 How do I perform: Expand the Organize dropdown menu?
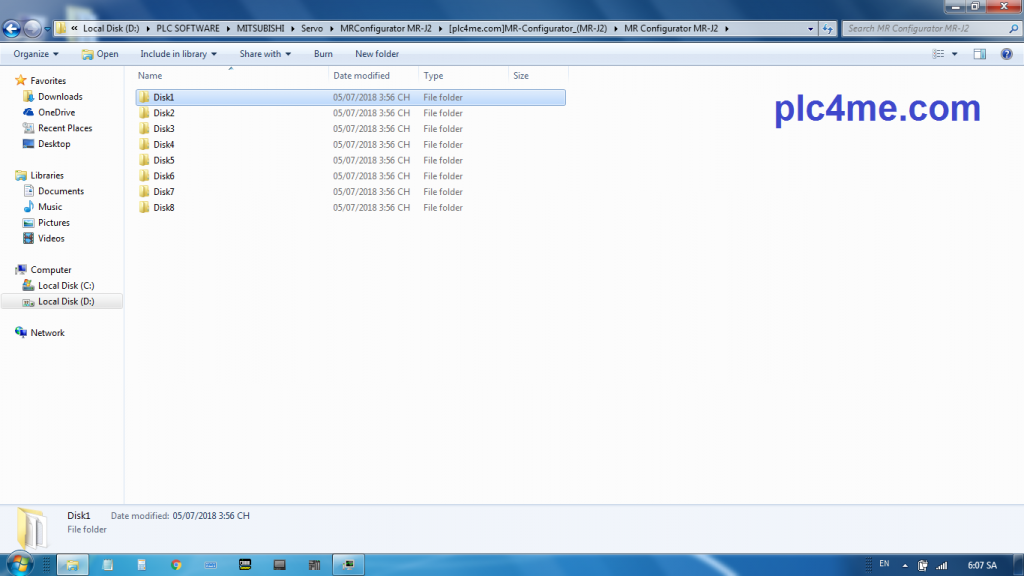[36, 54]
